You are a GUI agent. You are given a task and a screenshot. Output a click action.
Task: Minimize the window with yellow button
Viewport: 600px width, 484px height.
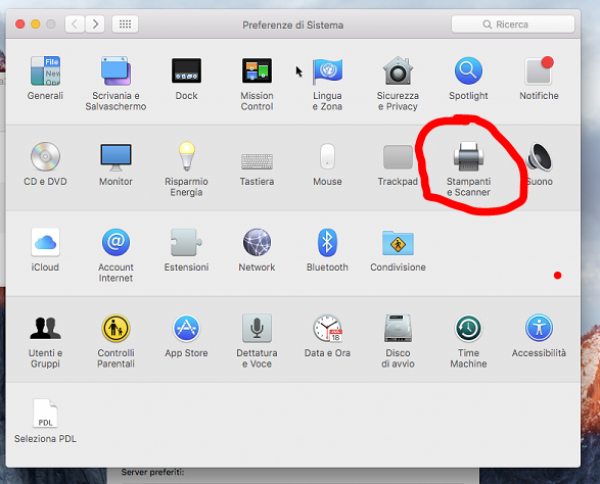click(x=35, y=24)
